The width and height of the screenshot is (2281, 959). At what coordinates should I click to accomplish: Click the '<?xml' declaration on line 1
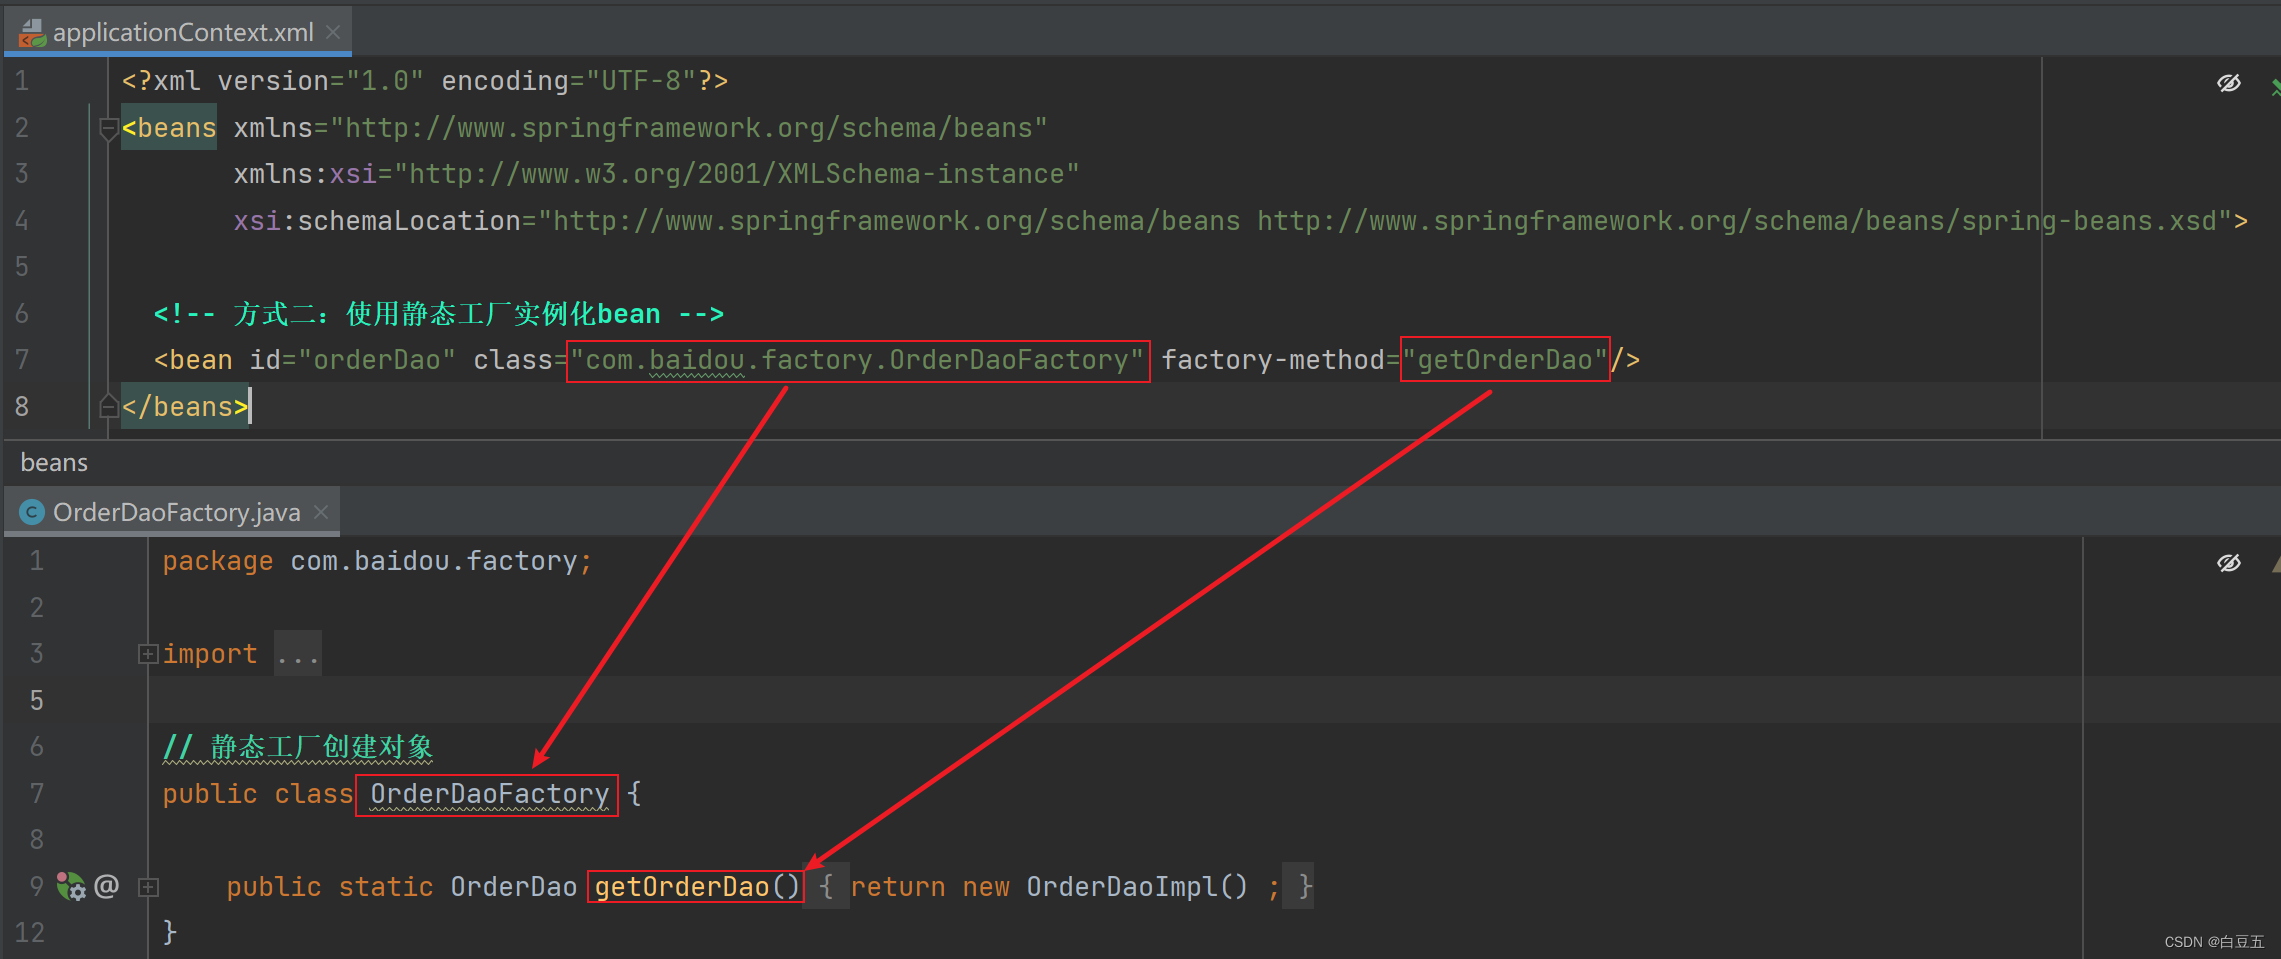(161, 81)
